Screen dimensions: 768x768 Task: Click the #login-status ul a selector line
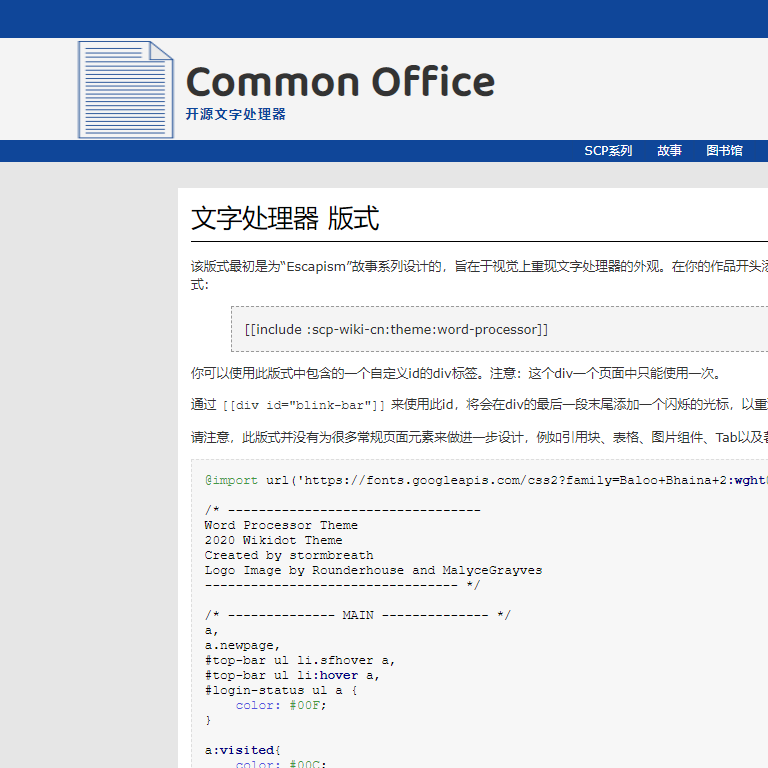(x=281, y=690)
